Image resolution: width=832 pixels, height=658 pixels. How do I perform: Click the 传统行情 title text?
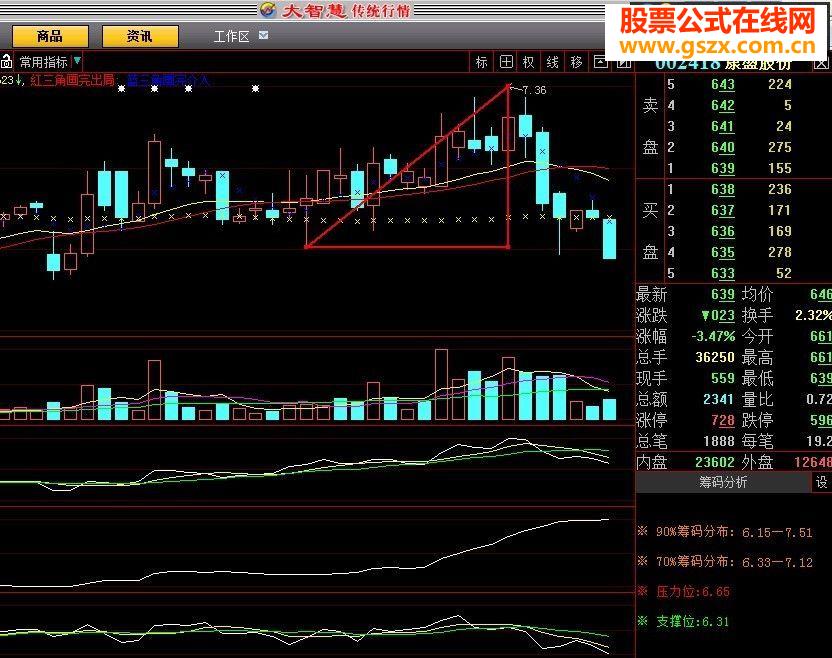(380, 10)
